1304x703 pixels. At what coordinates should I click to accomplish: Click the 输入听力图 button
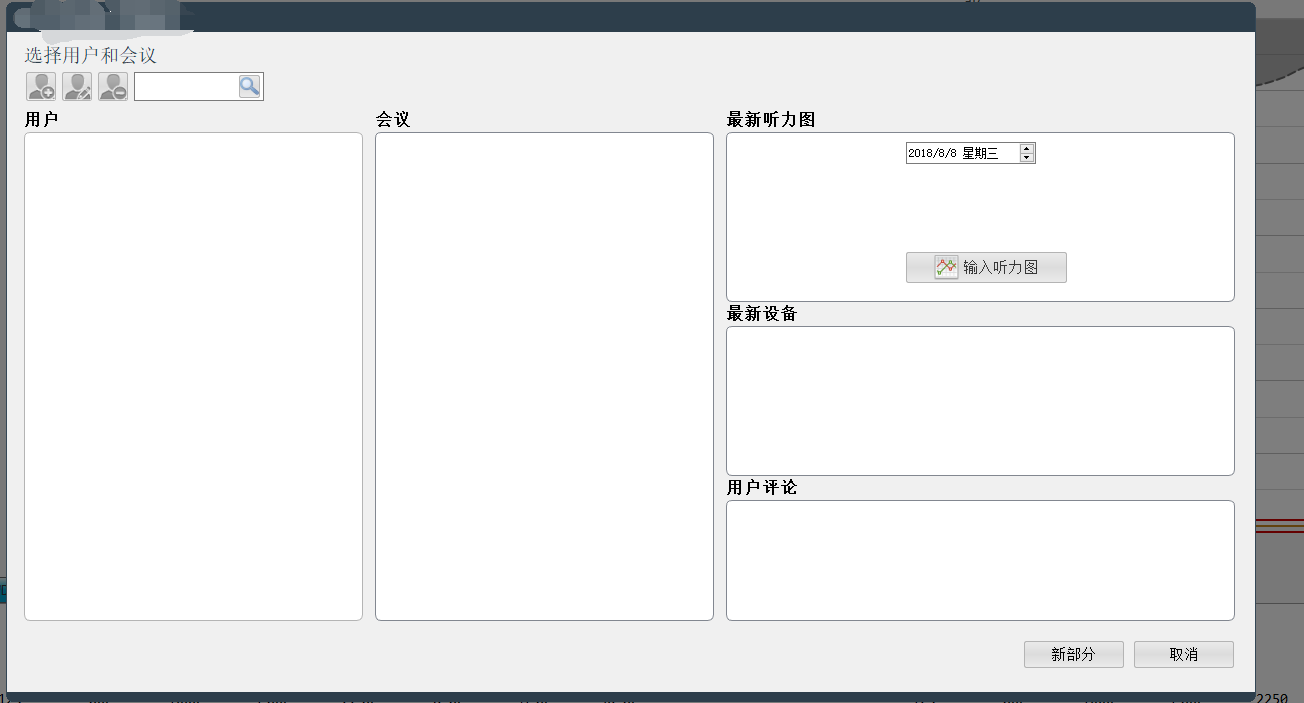point(986,267)
